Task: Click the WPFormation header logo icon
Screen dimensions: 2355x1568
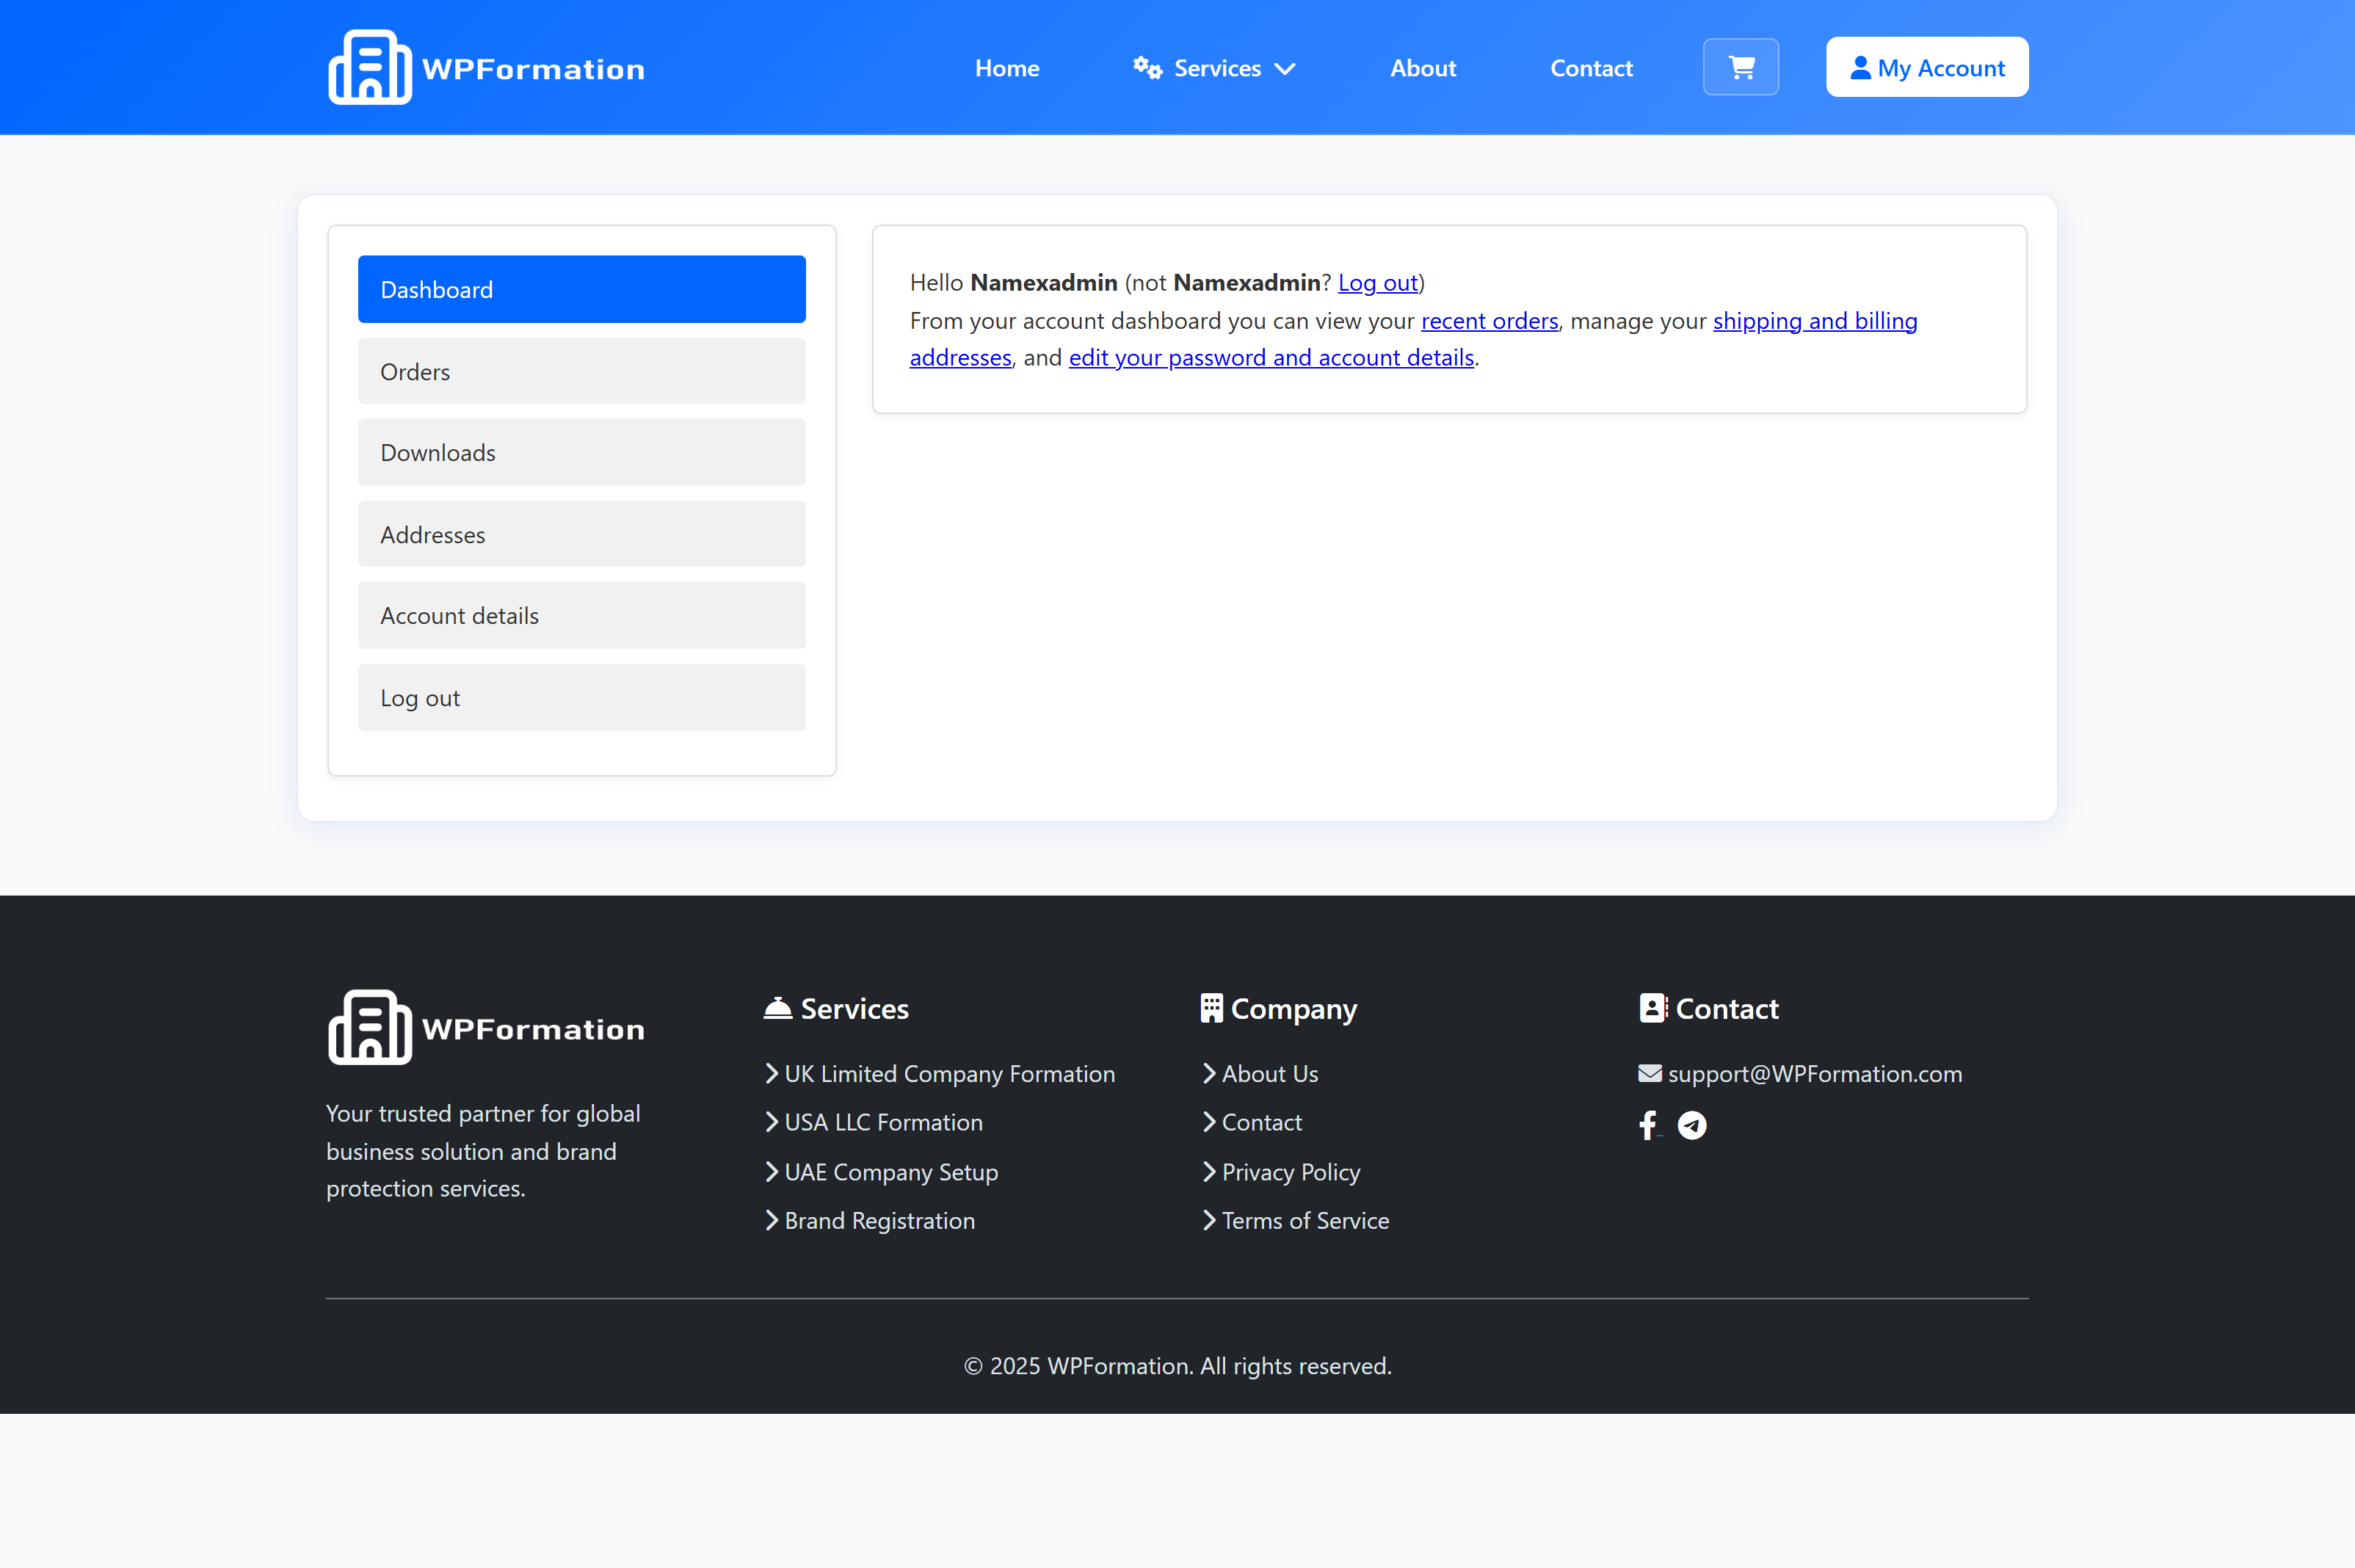Action: (x=369, y=67)
